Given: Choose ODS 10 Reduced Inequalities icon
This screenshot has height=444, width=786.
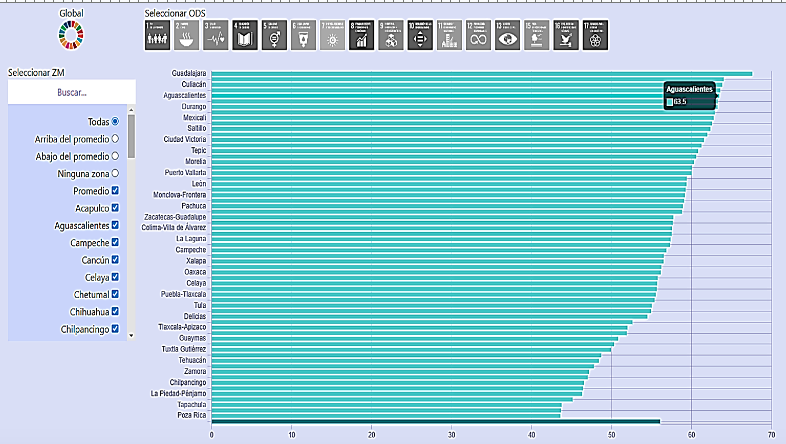Looking at the screenshot, I should (420, 35).
